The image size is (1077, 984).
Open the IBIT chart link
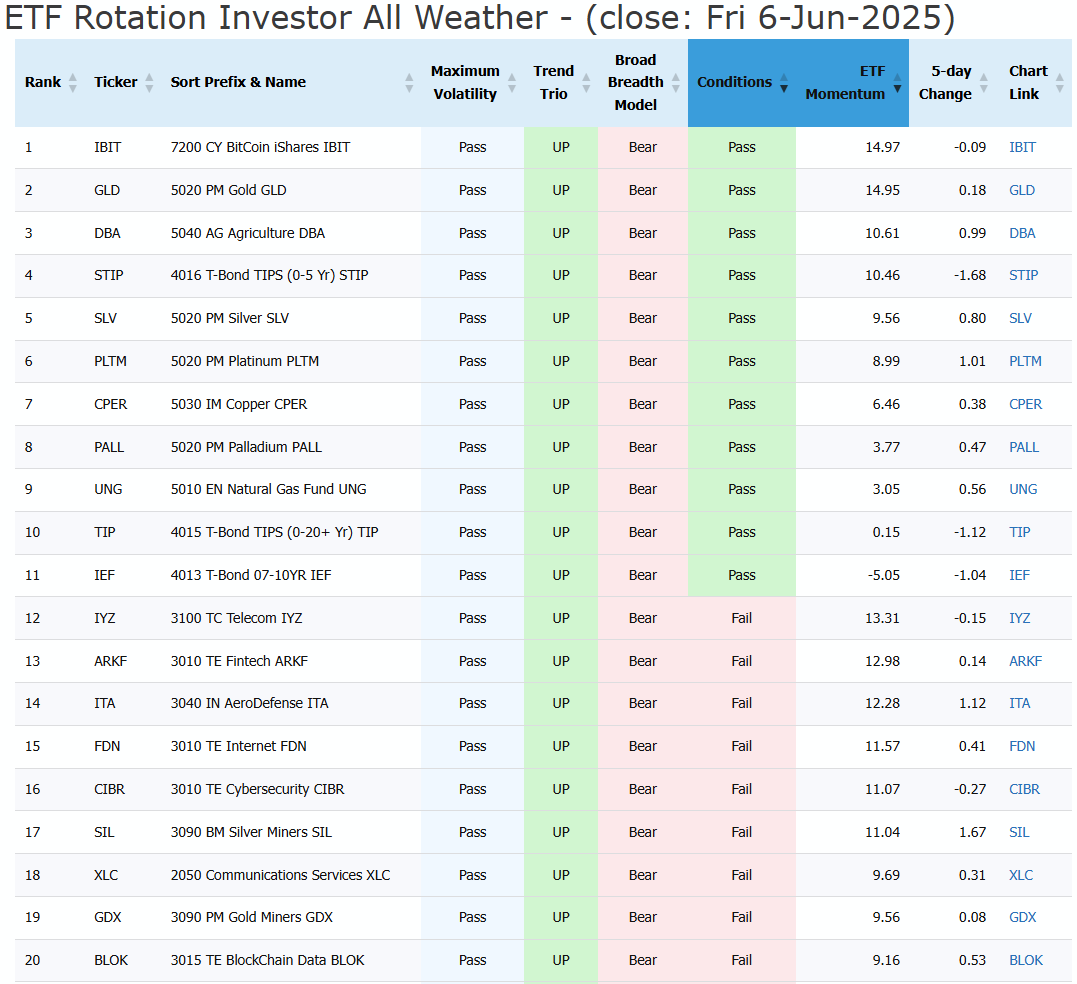[x=1022, y=147]
